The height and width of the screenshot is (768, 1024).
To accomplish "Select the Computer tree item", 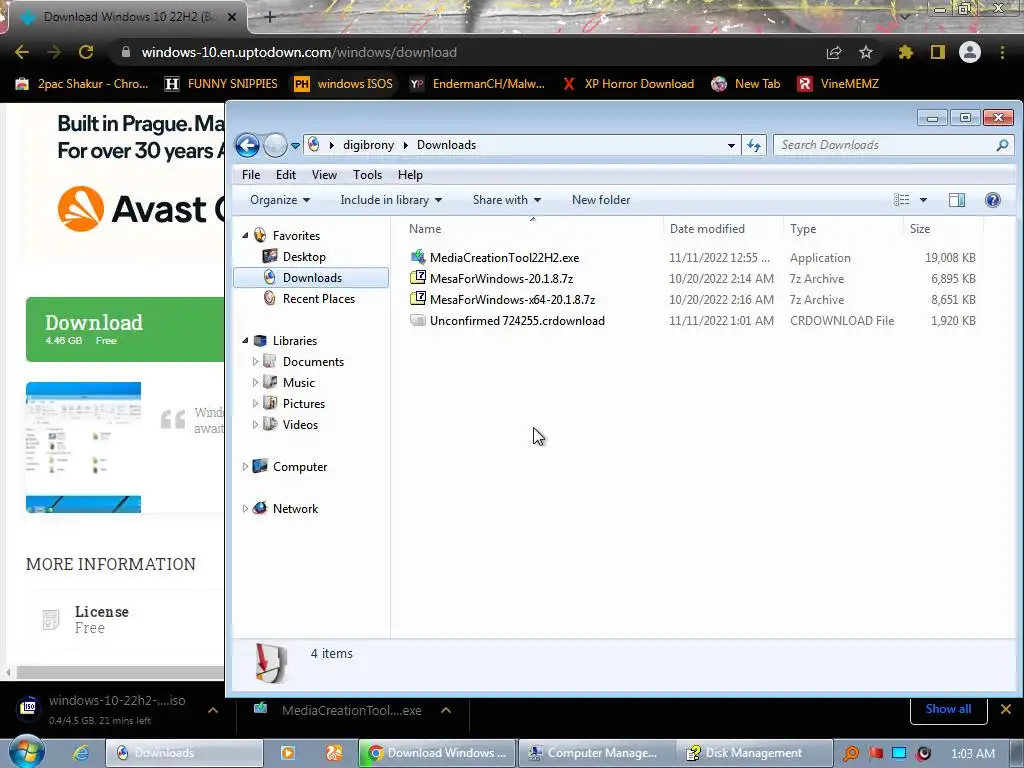I will [299, 466].
